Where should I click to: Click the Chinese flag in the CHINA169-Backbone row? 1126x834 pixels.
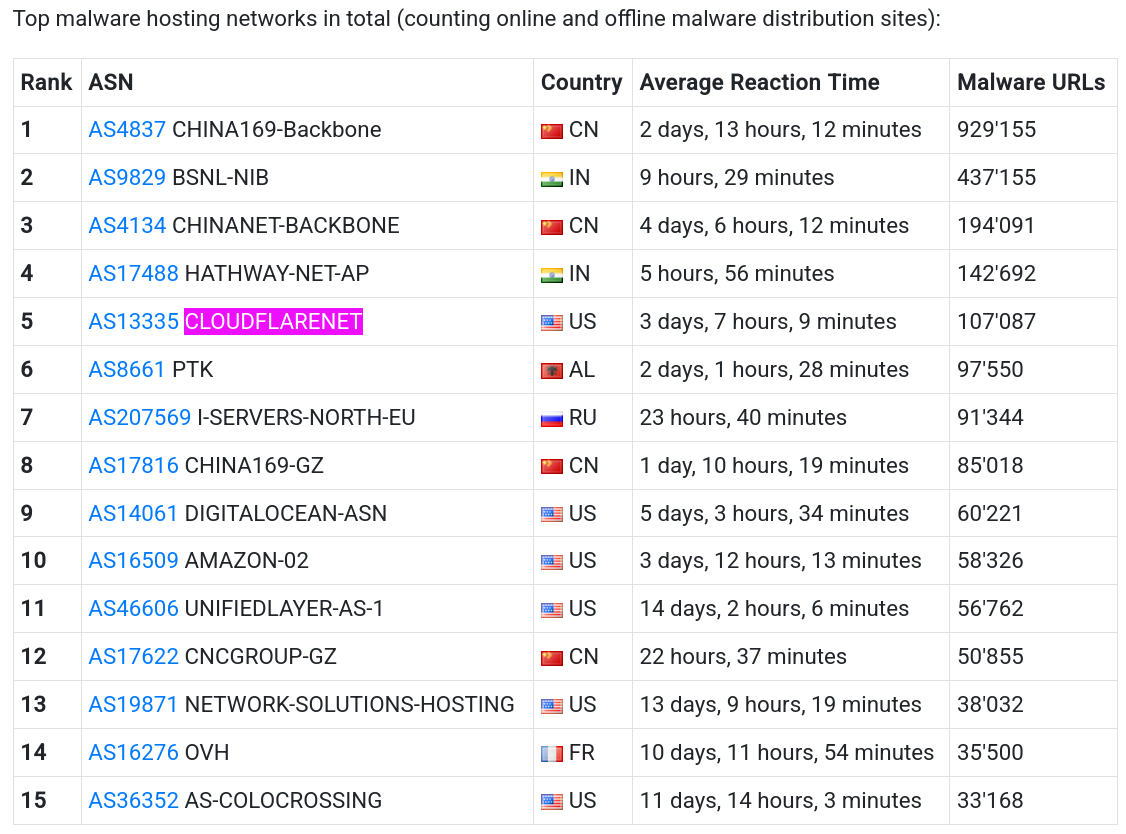[551, 131]
